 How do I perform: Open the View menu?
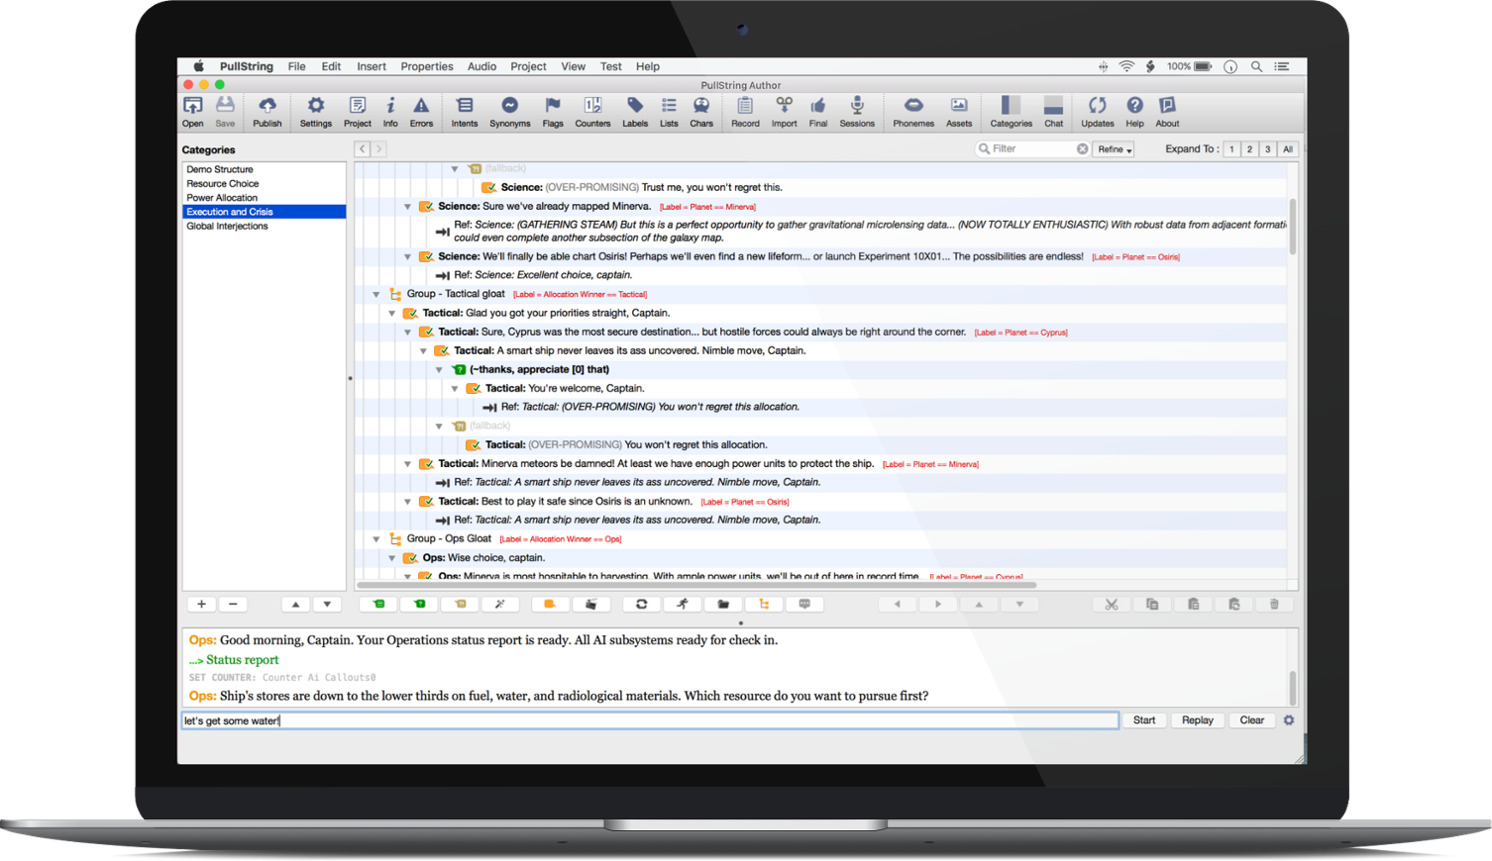tap(573, 66)
